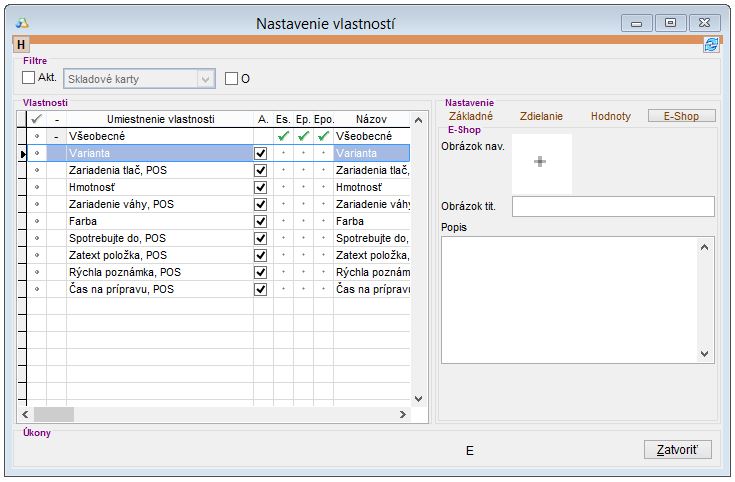The image size is (735, 482).
Task: Click the green Ep. checkmark in Všeobecné row
Action: click(303, 136)
